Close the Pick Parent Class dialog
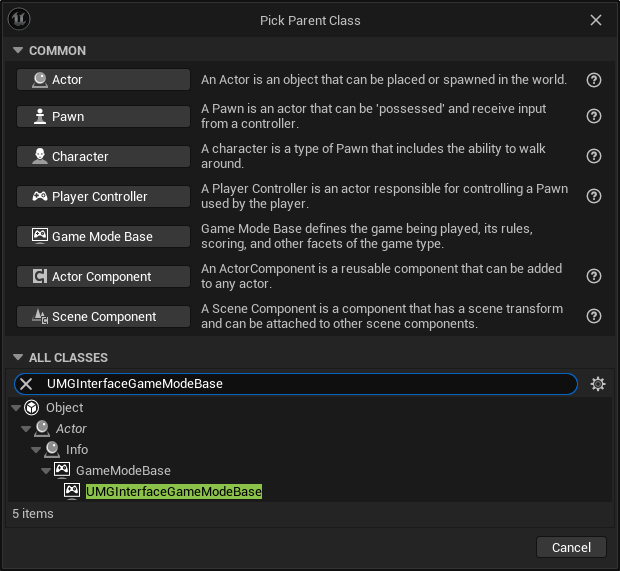Screen dimensions: 620x571 pyautogui.click(x=596, y=20)
